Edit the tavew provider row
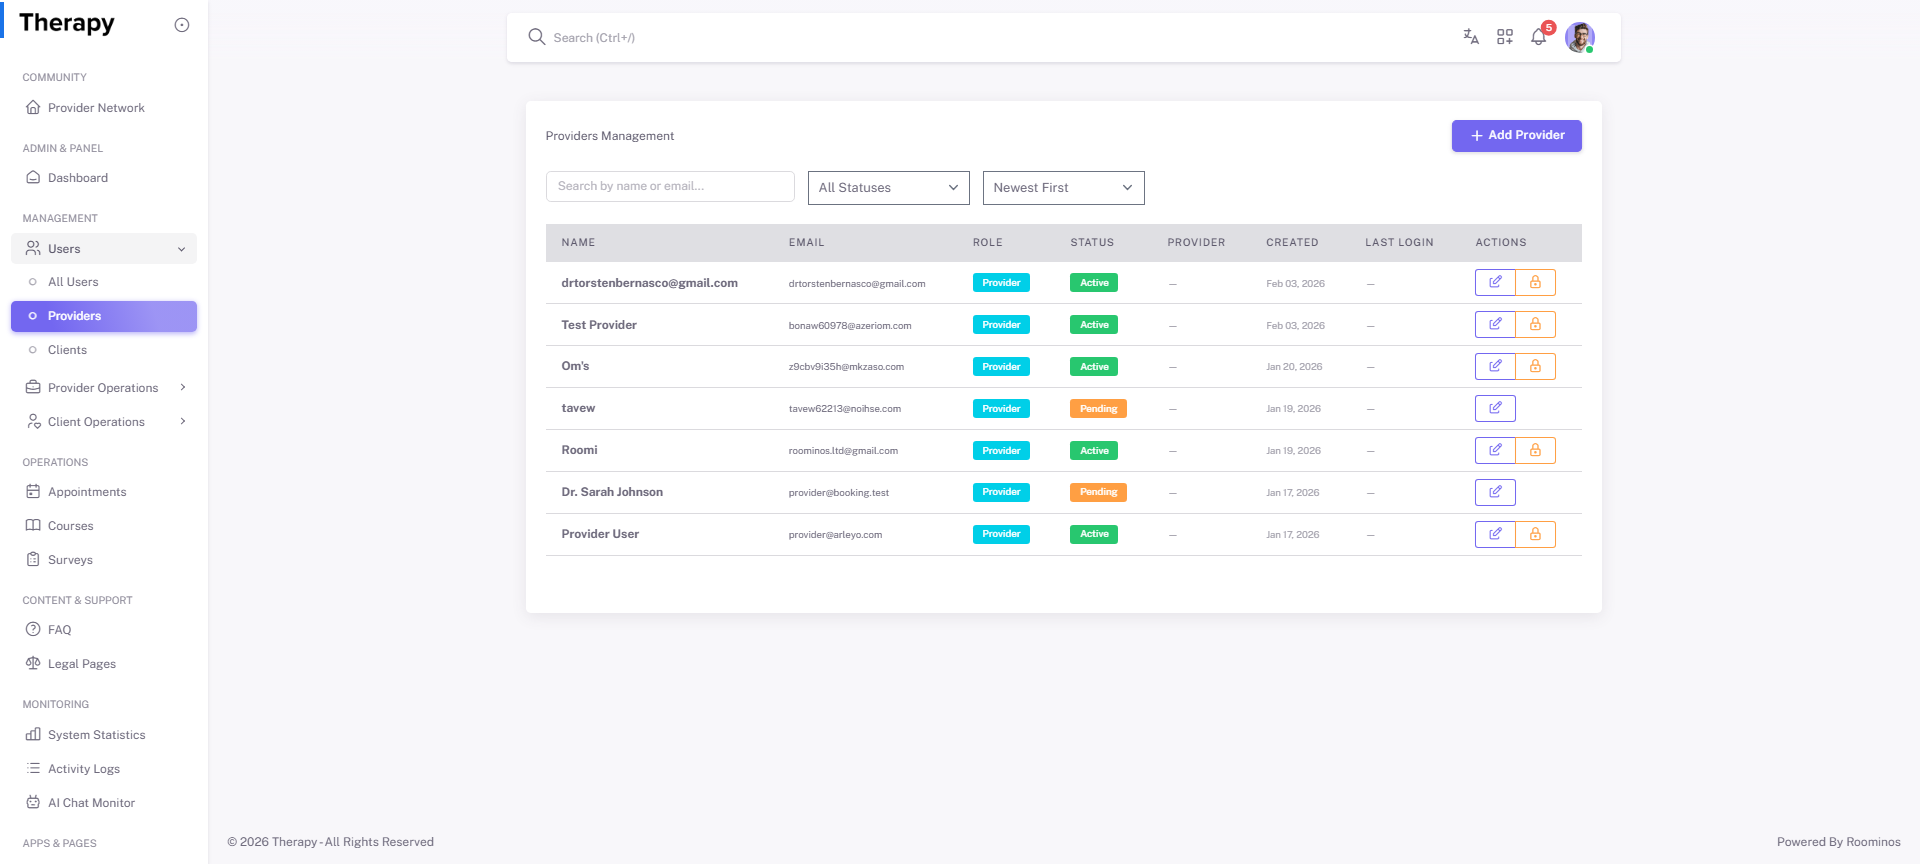 pyautogui.click(x=1495, y=408)
